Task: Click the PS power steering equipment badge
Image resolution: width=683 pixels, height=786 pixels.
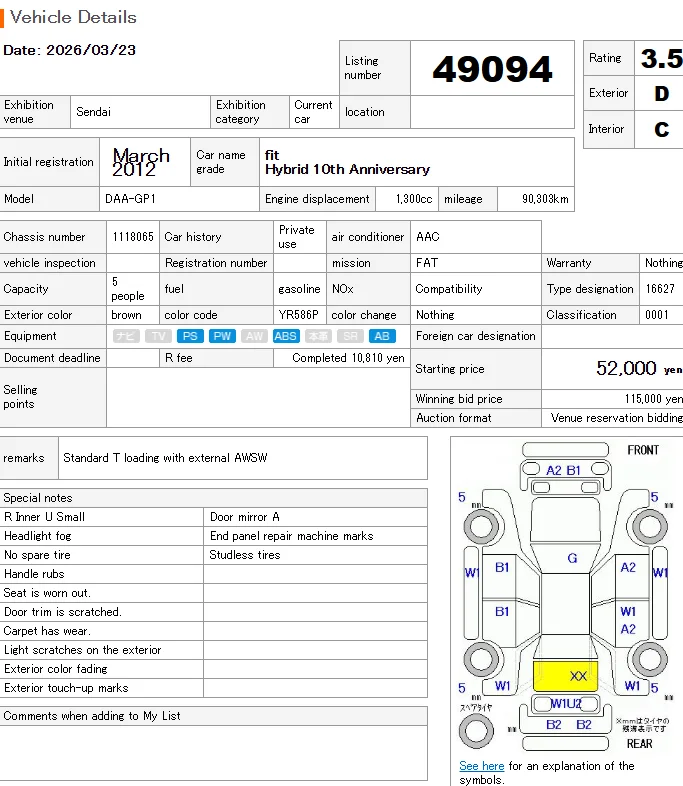Action: point(190,336)
